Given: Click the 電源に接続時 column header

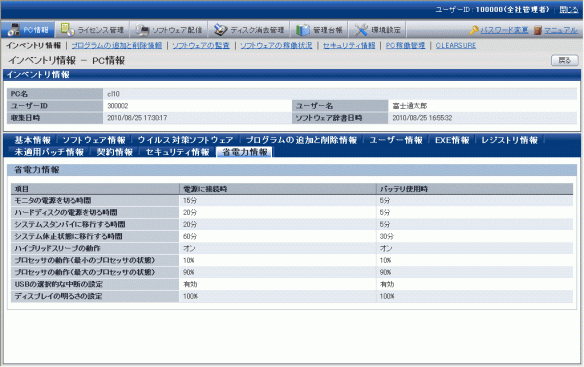Looking at the screenshot, I should pos(278,189).
